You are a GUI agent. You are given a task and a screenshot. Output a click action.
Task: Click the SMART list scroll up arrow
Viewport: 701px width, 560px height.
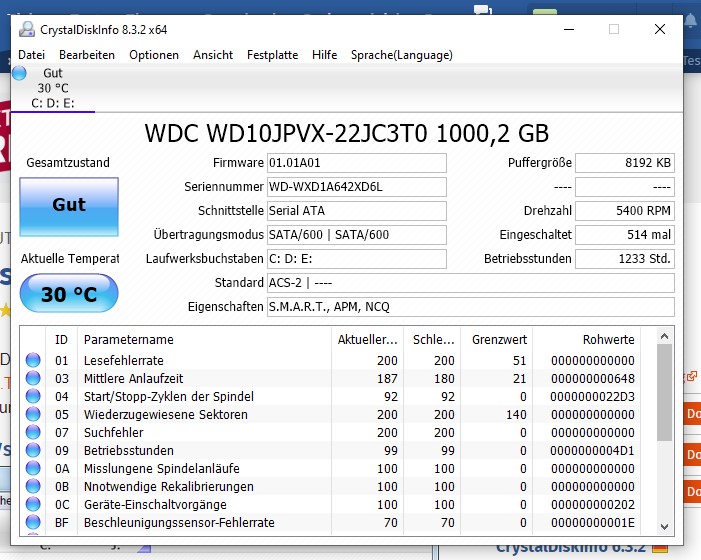click(x=664, y=337)
